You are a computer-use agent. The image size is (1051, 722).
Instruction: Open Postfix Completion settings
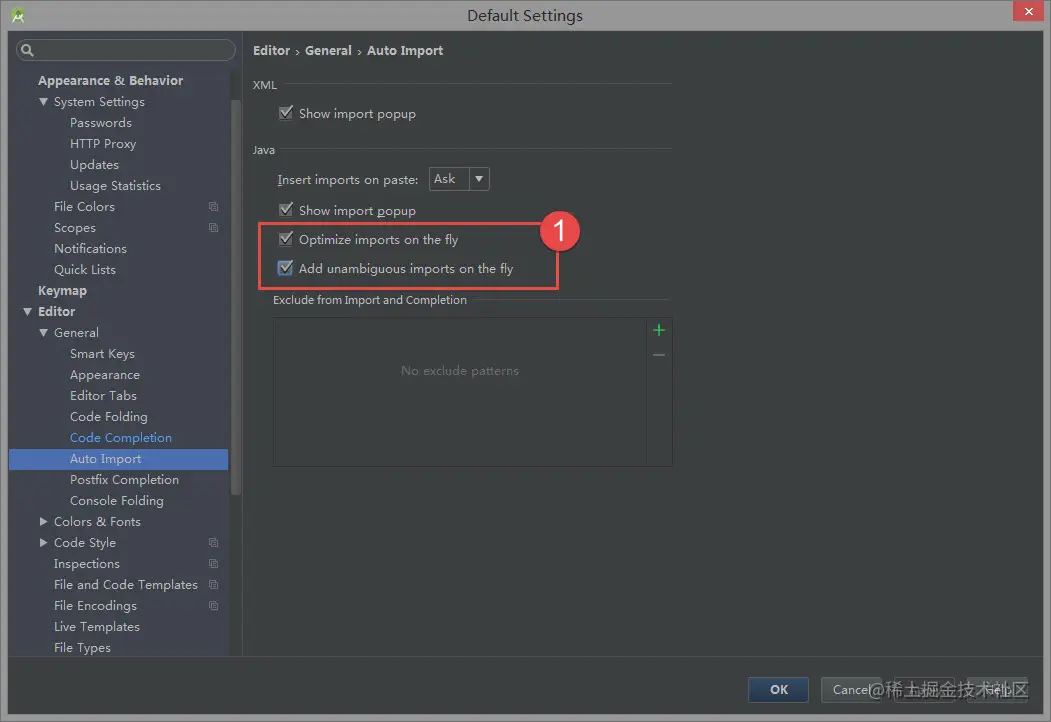pos(125,480)
